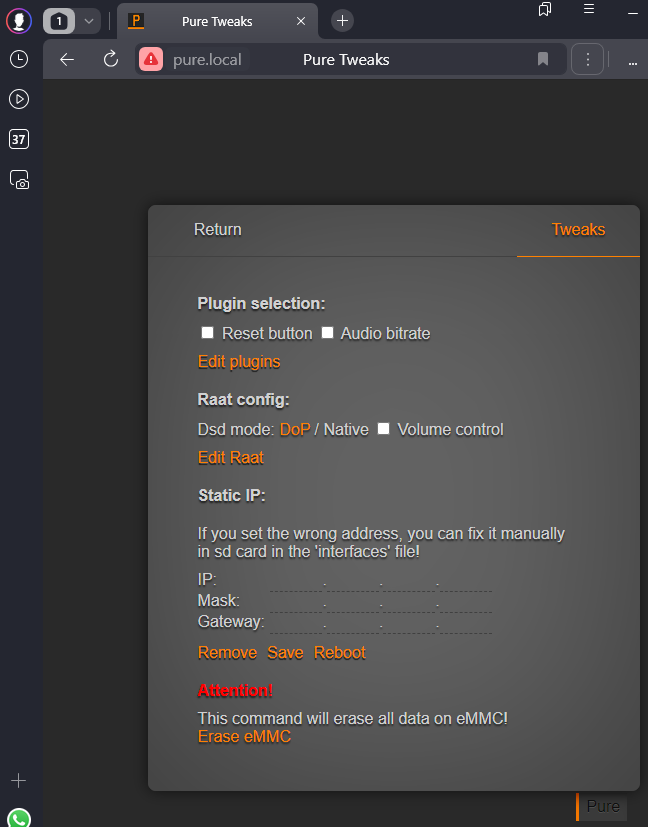Open the player icon in sidebar
This screenshot has width=648, height=827.
(19, 99)
